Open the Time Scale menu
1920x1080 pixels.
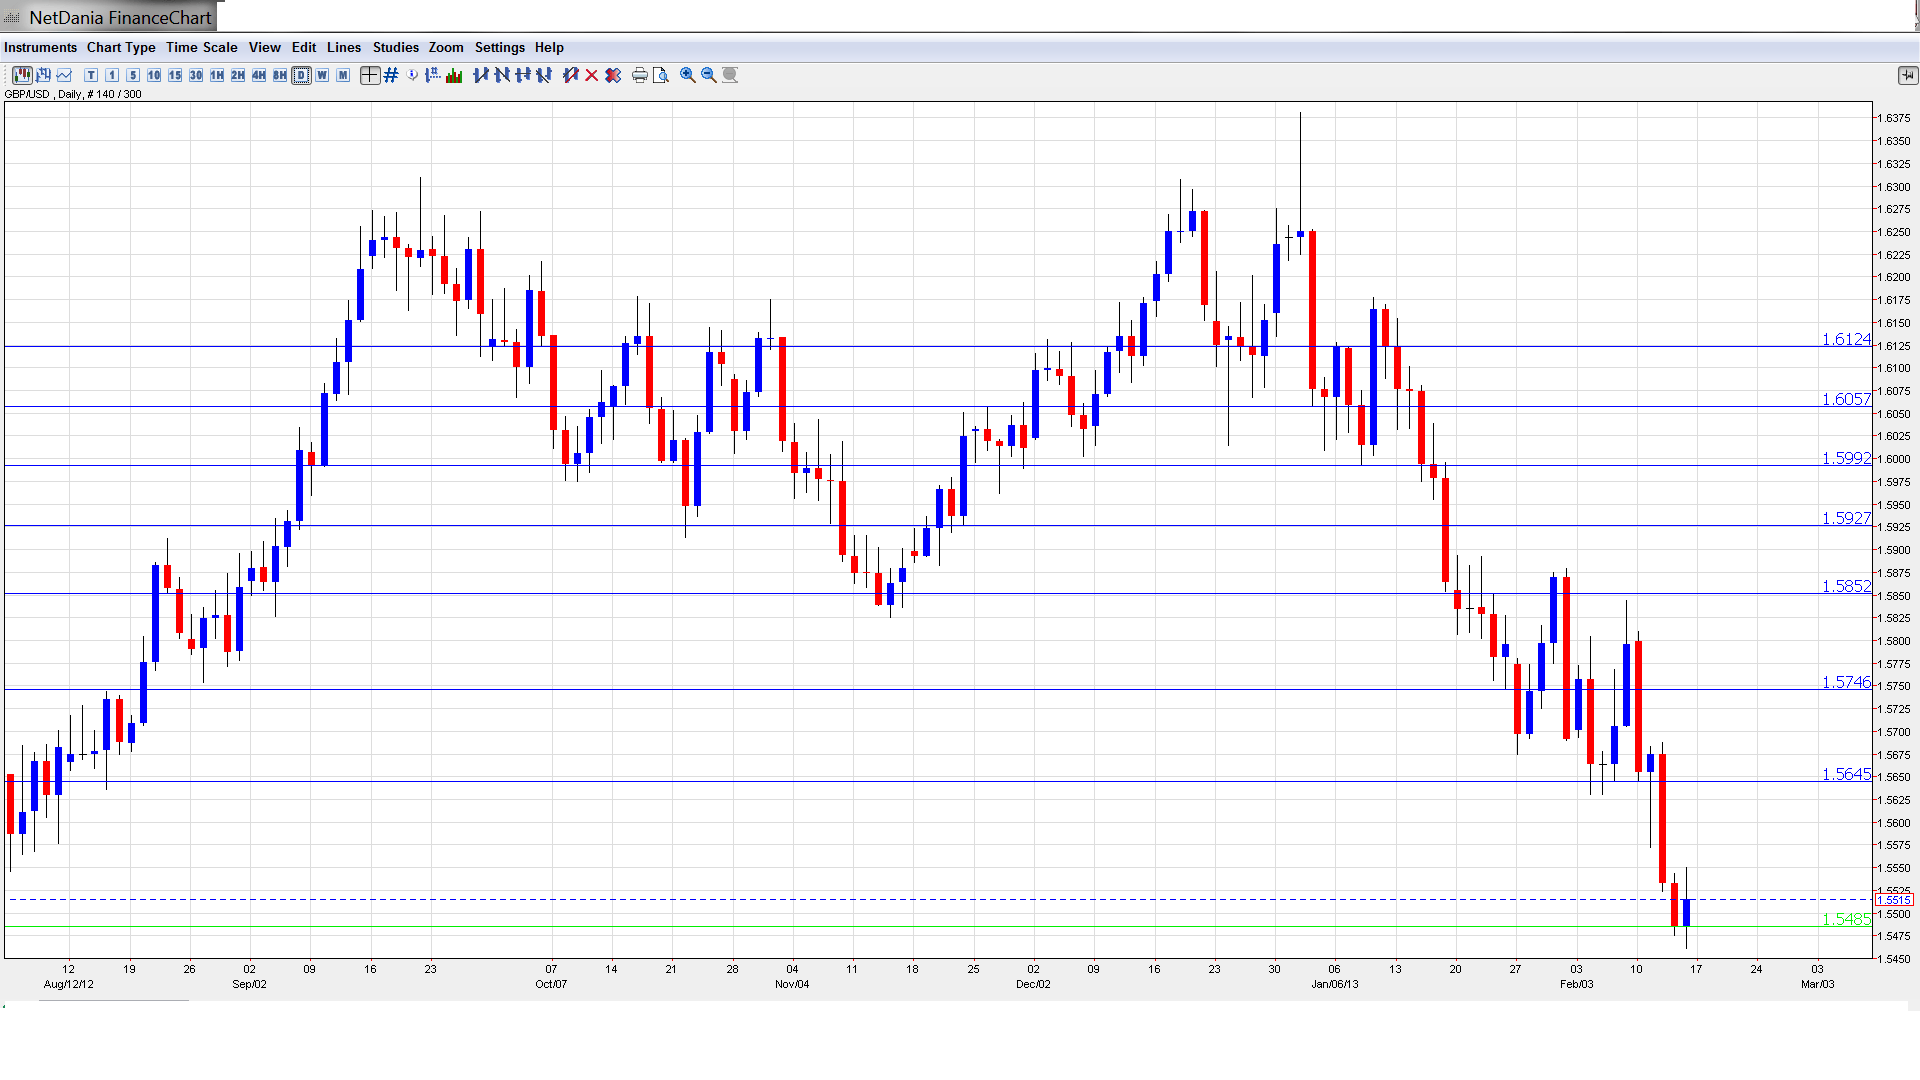tap(201, 47)
